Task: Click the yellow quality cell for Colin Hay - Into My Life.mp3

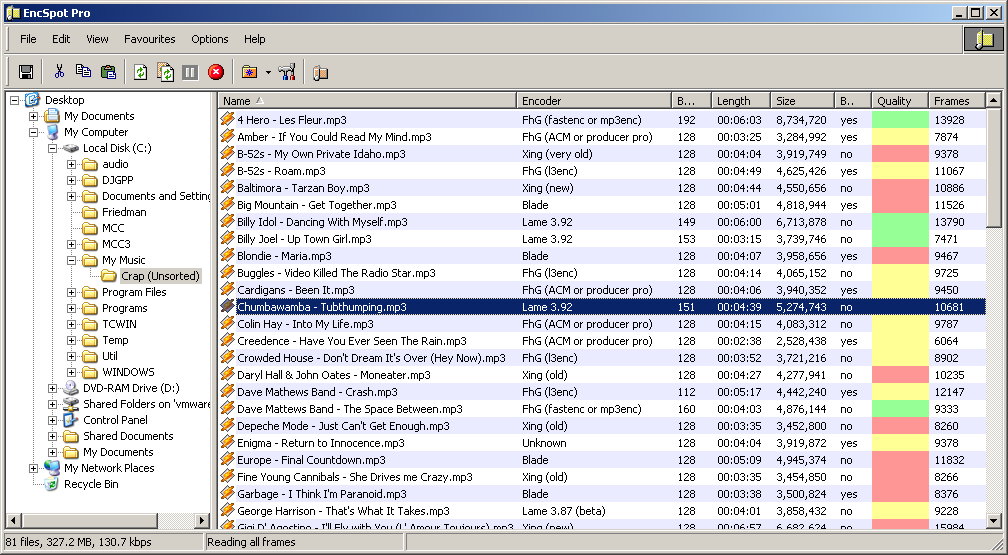Action: 900,324
